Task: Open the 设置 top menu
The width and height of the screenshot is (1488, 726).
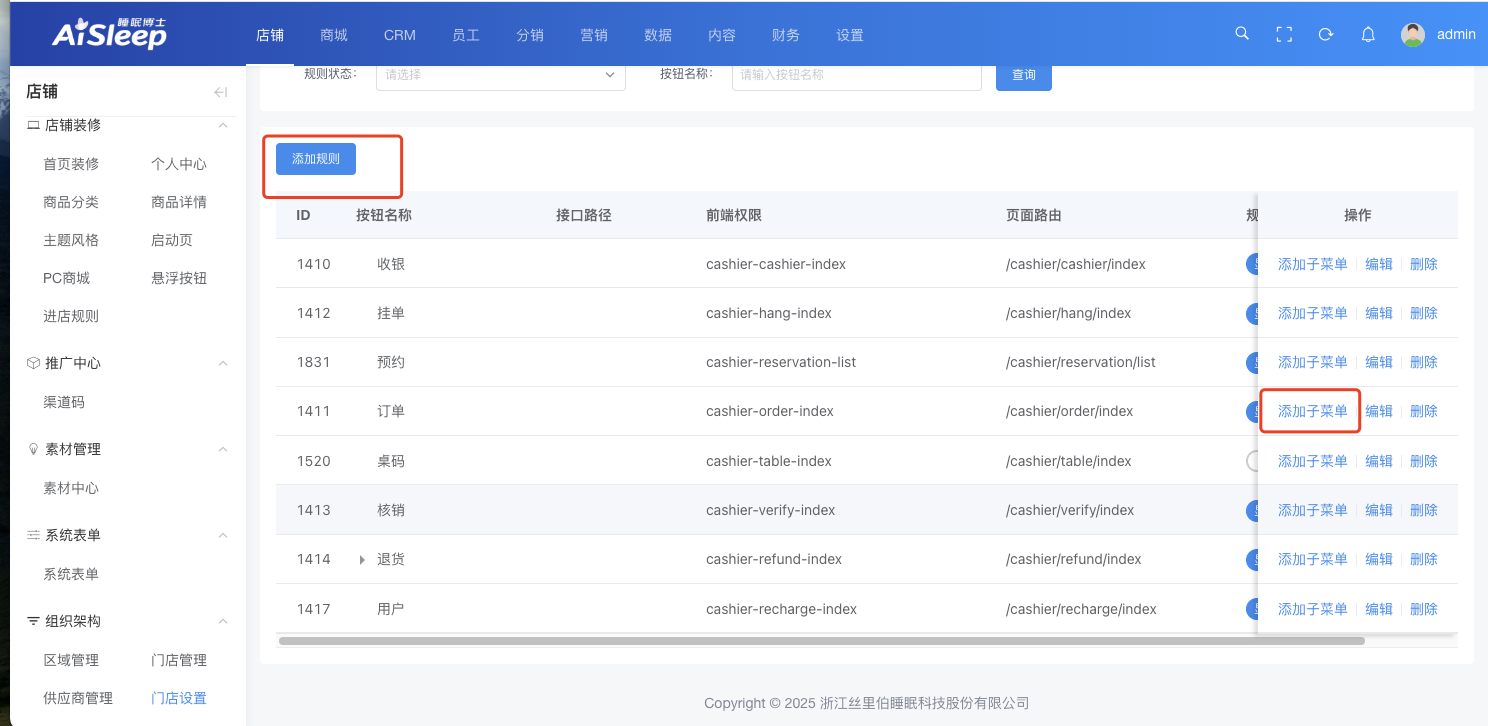Action: [x=850, y=35]
